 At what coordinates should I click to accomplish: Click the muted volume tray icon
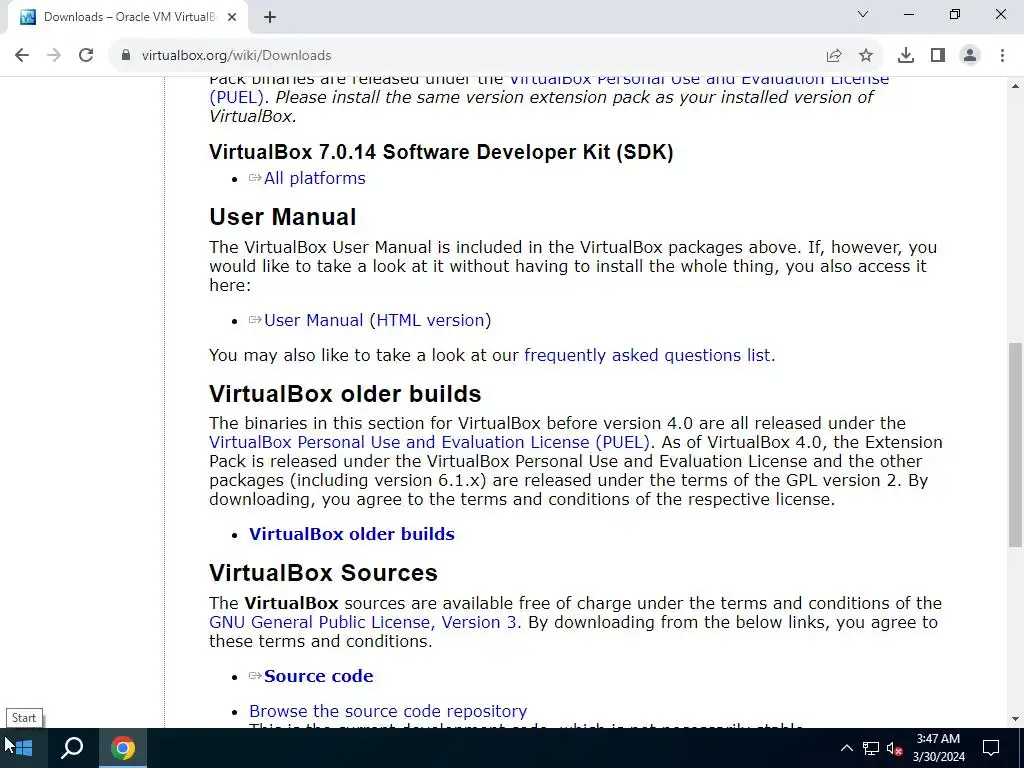[895, 748]
